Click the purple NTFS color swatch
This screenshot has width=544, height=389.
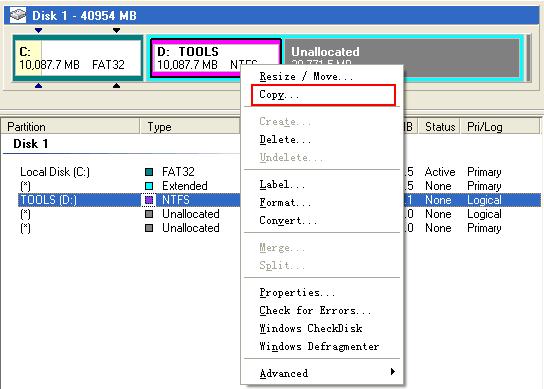[x=149, y=200]
